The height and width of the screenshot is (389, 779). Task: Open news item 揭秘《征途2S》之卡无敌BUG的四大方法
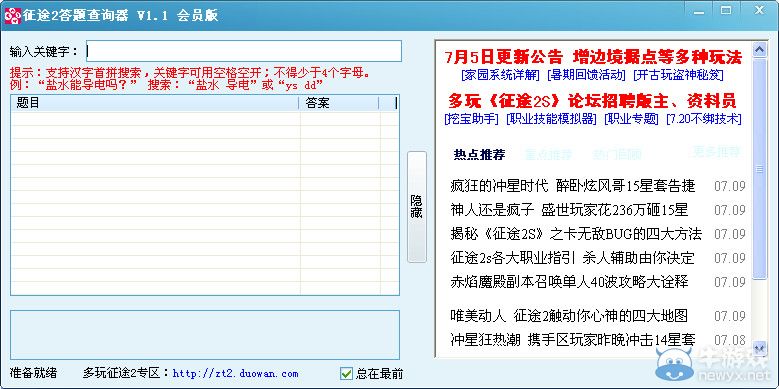click(x=576, y=233)
